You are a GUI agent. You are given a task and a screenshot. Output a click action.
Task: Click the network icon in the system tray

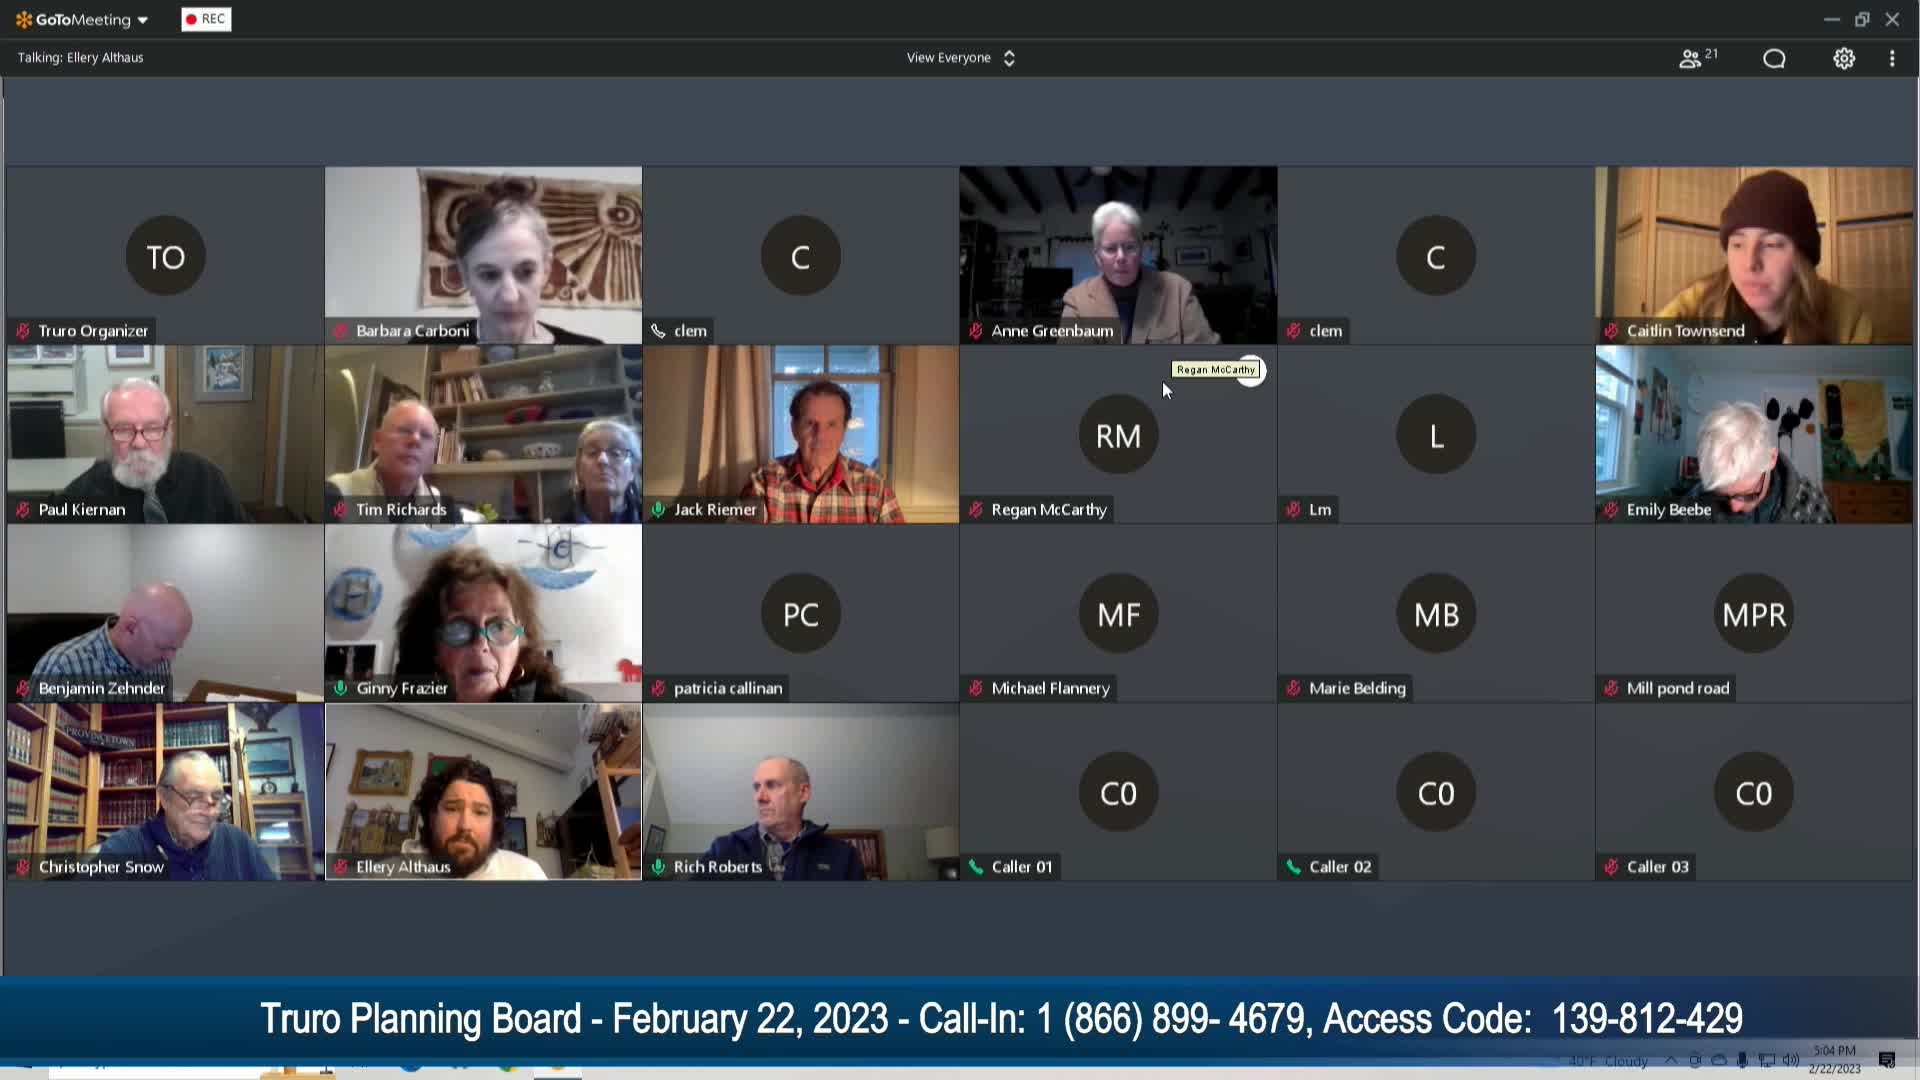pyautogui.click(x=1767, y=1061)
